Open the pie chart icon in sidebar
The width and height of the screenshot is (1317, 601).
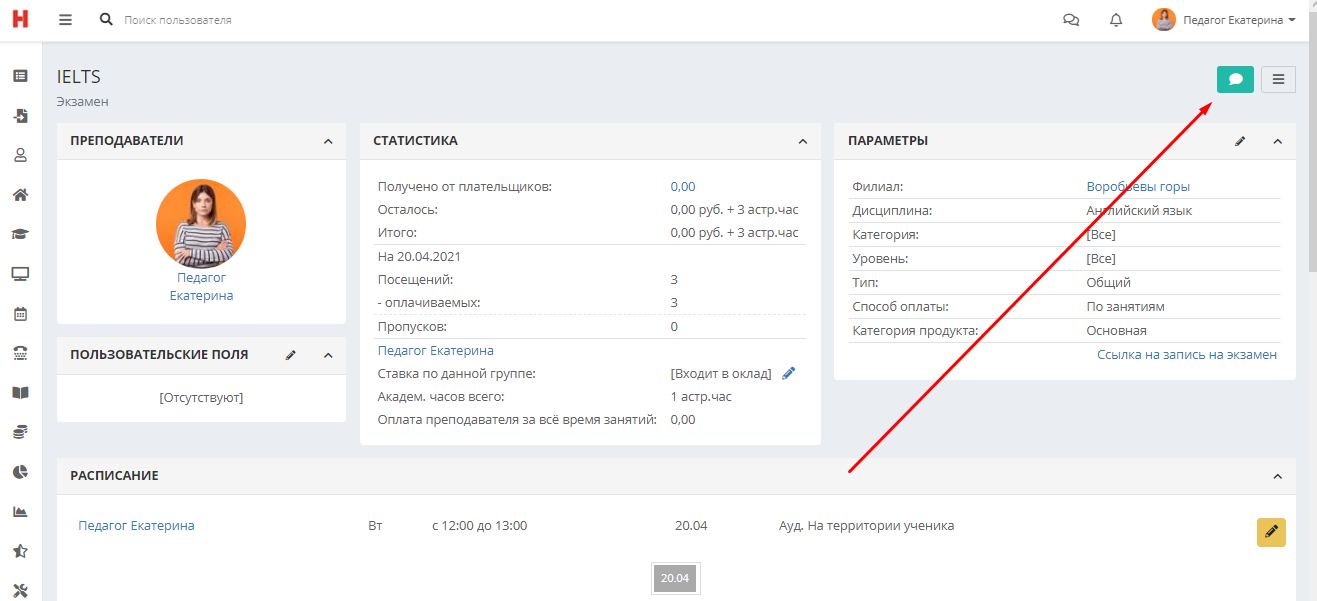[x=20, y=471]
